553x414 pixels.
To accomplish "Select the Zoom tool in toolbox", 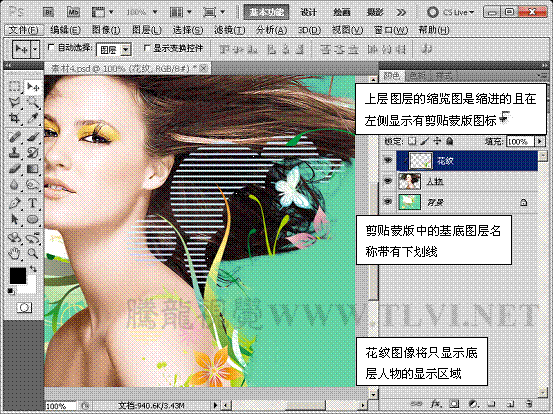I will point(32,253).
